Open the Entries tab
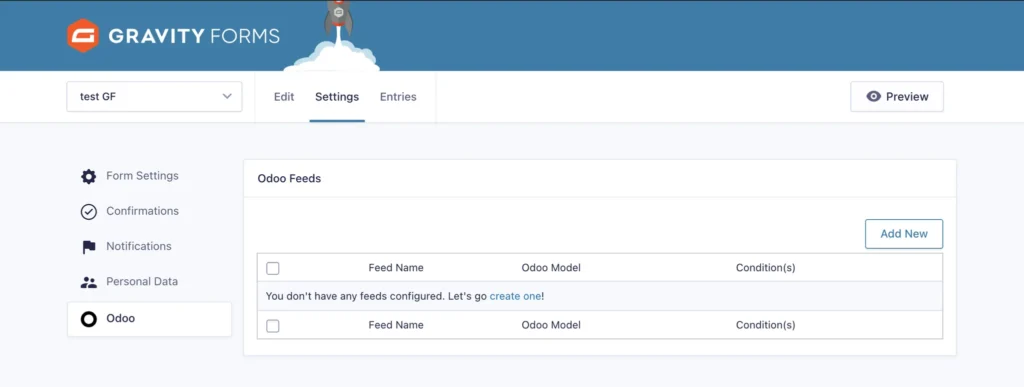1024x387 pixels. click(398, 97)
